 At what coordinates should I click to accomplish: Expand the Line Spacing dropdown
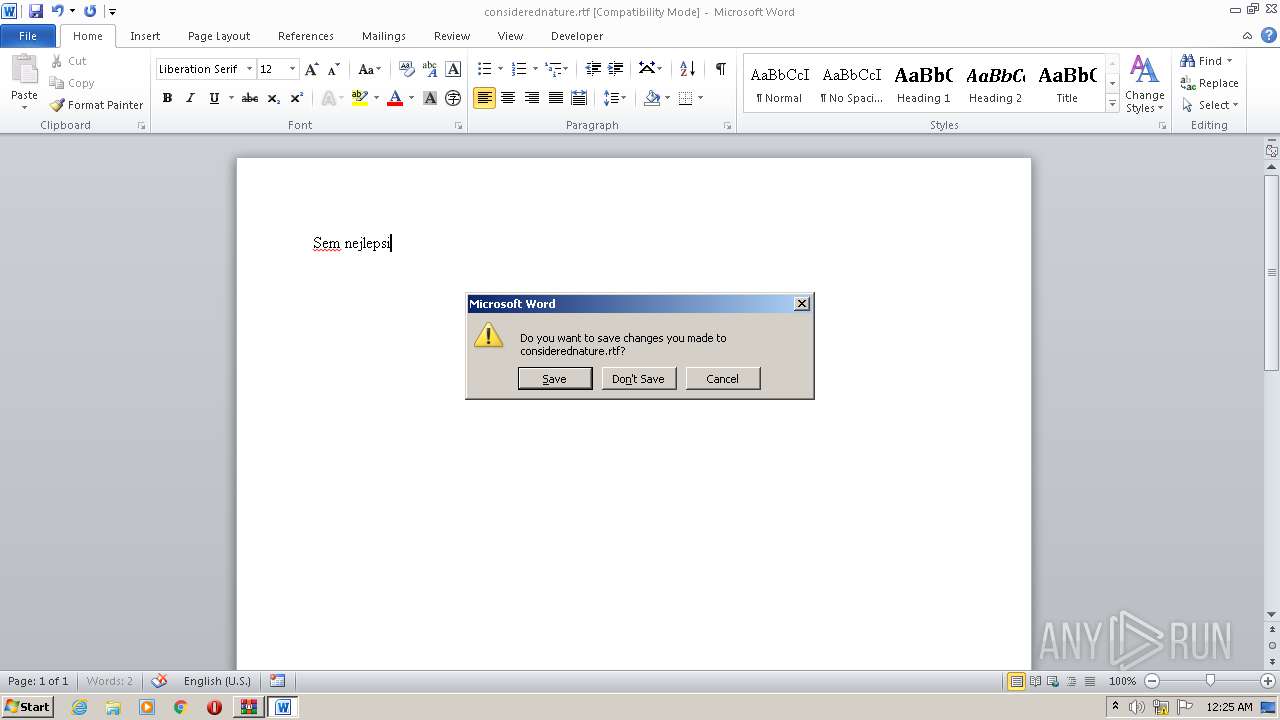614,98
